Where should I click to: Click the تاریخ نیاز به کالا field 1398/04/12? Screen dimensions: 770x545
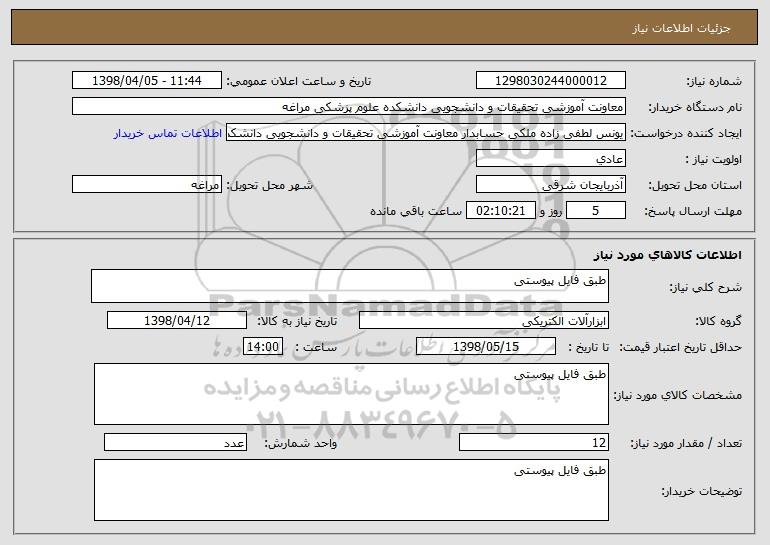coord(177,321)
